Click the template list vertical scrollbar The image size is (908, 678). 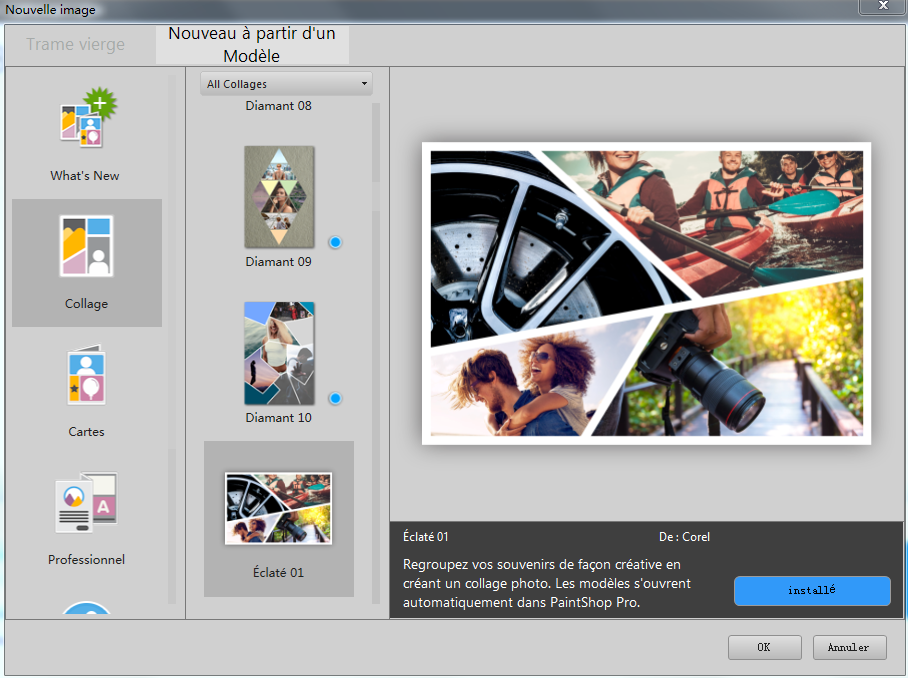point(376,353)
